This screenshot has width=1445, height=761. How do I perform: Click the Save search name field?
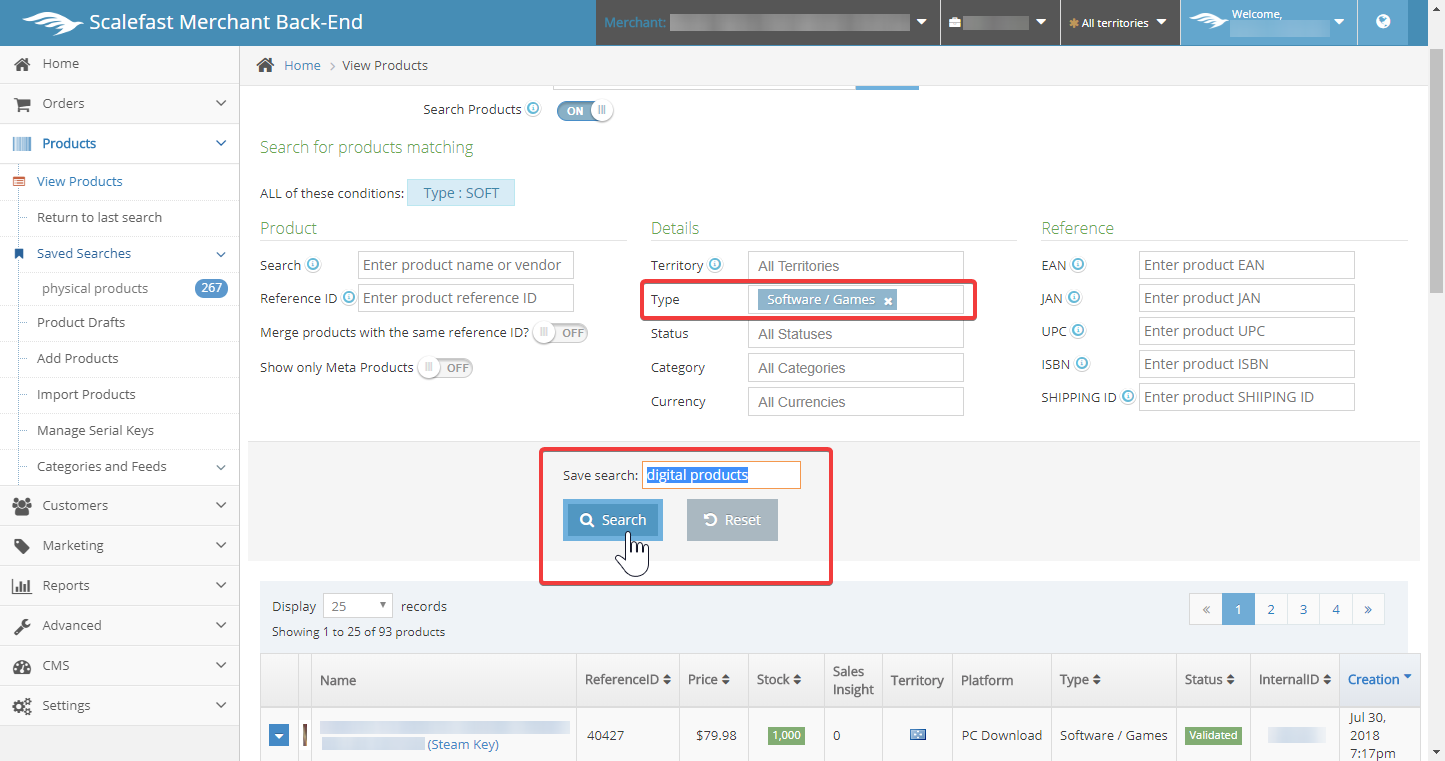tap(721, 475)
